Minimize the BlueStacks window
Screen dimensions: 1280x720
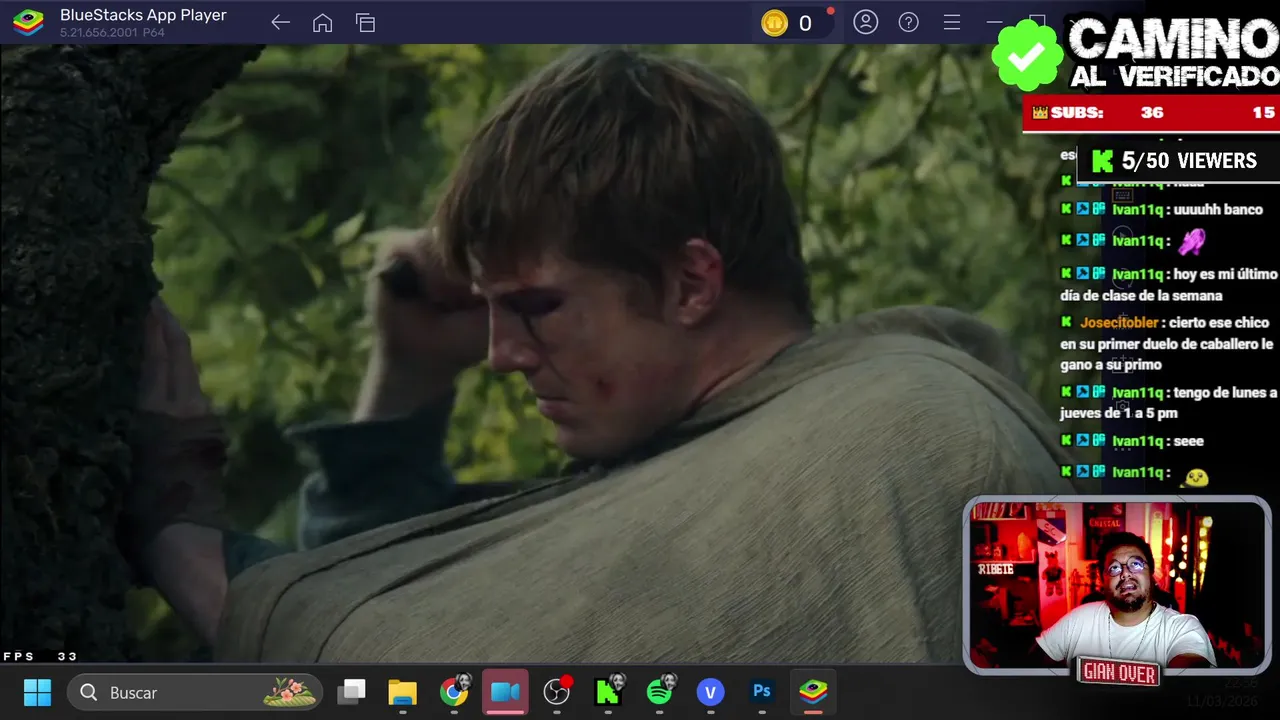tap(994, 22)
